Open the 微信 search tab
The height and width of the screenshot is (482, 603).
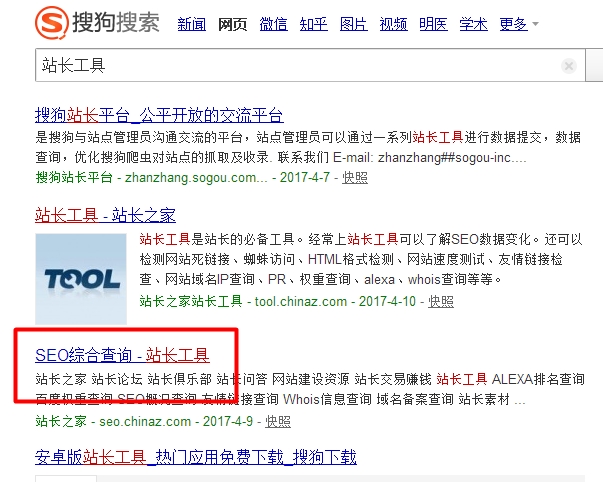(x=273, y=24)
